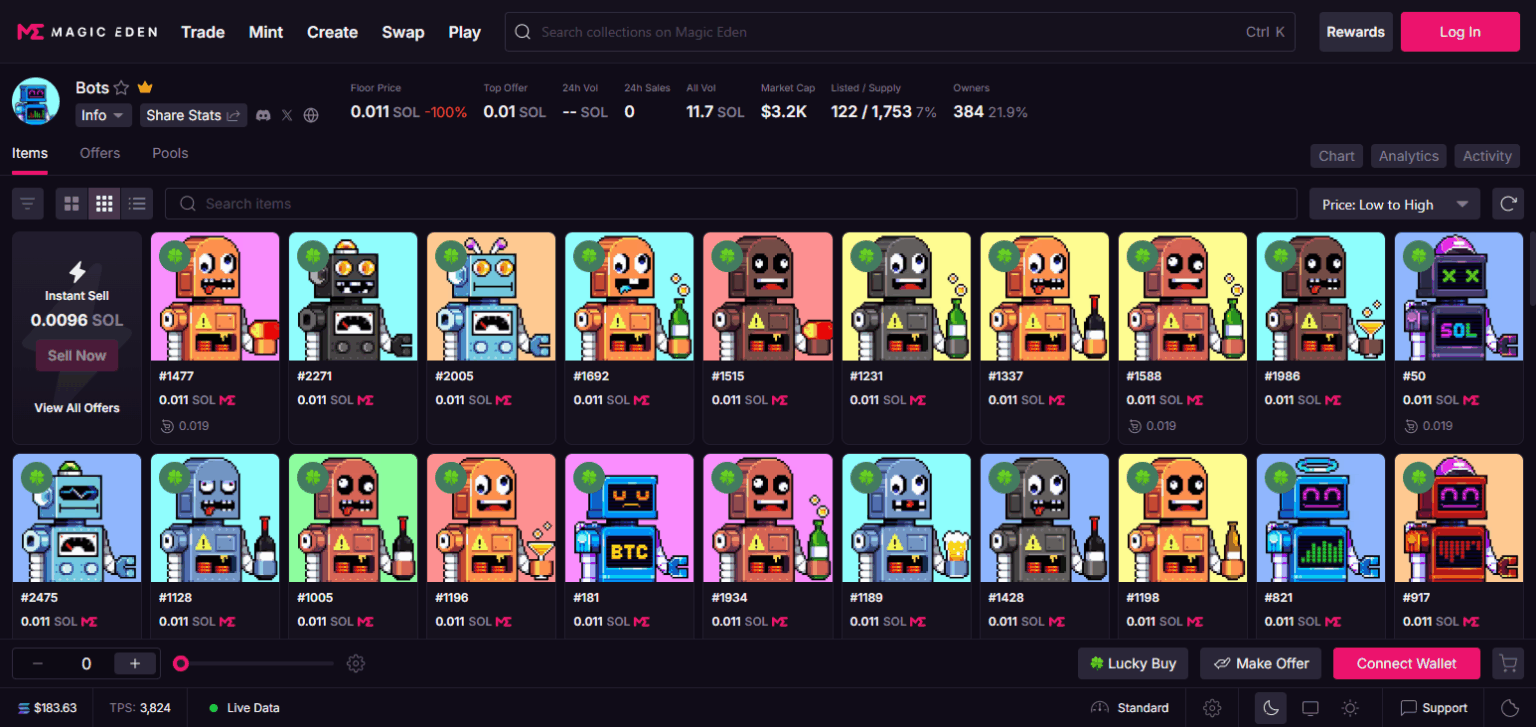Open the filters panel

click(27, 203)
